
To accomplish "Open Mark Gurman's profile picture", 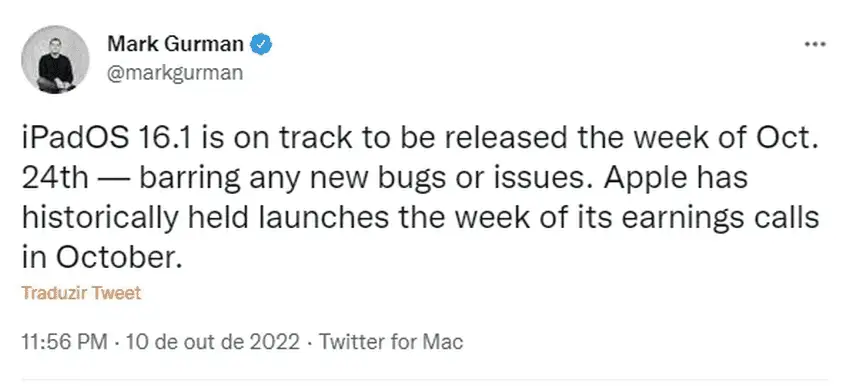I will click(55, 59).
